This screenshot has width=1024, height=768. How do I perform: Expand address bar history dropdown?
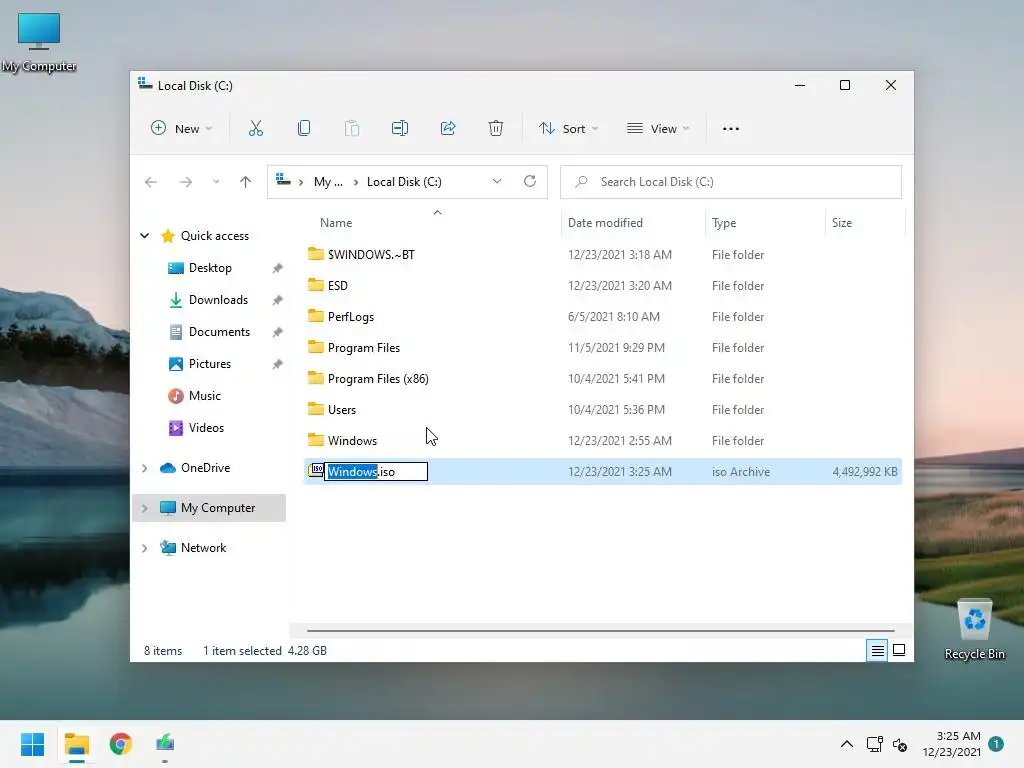(497, 182)
